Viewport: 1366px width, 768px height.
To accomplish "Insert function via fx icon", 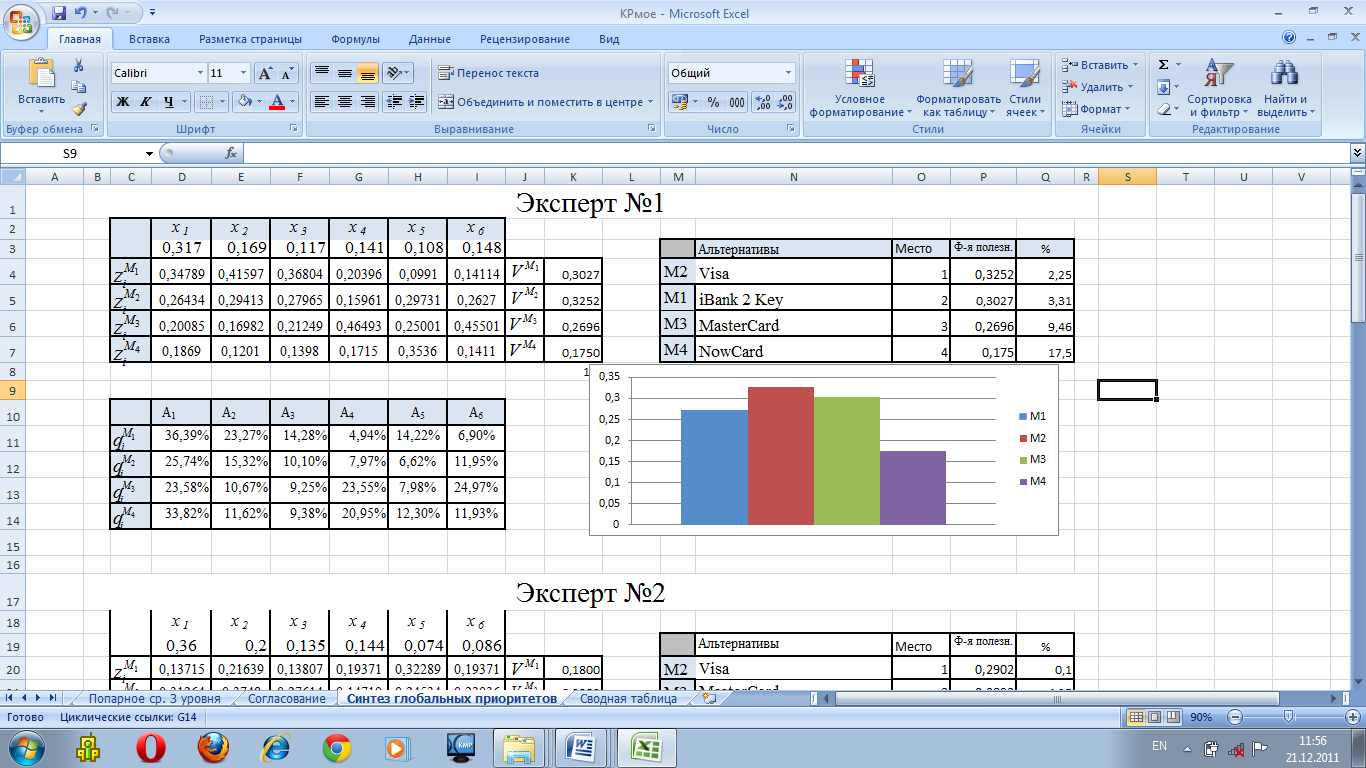I will tap(230, 153).
